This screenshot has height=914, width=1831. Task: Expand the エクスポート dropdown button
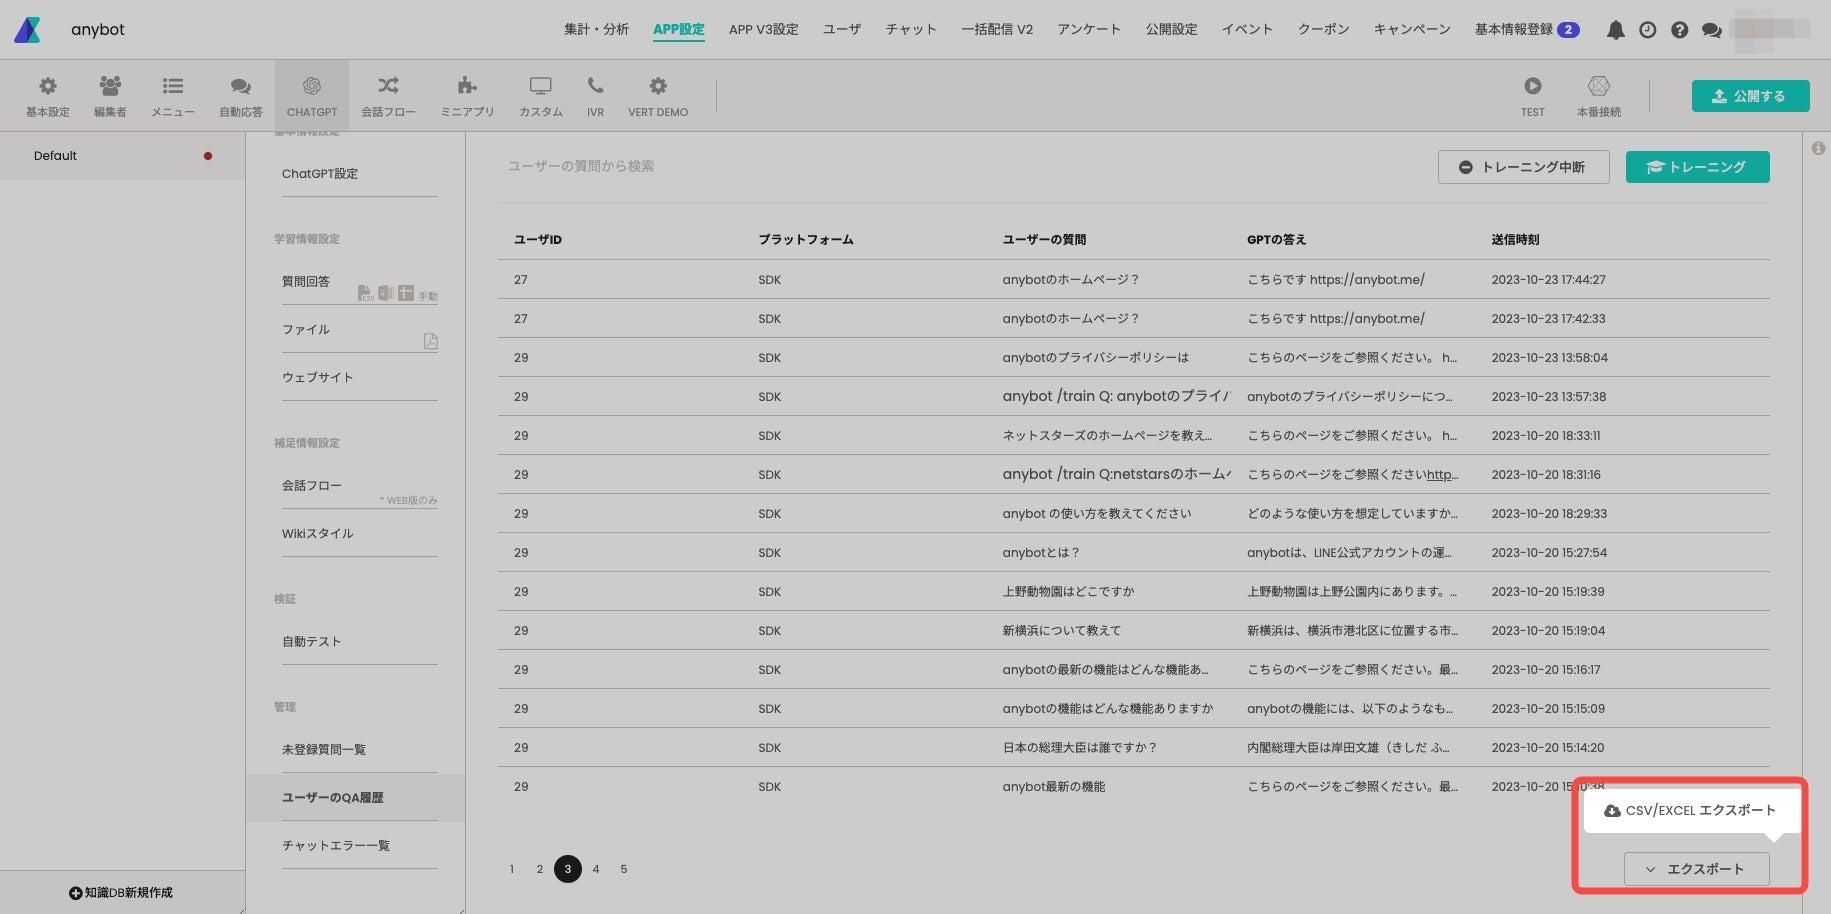1696,869
